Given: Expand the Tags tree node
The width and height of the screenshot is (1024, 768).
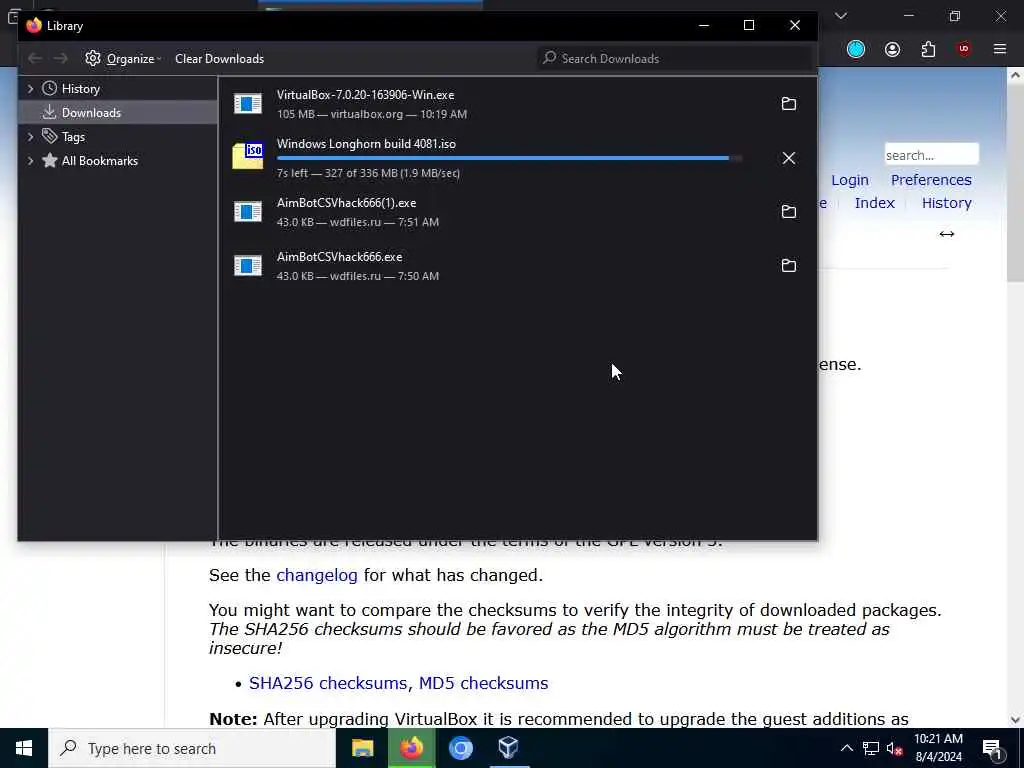Looking at the screenshot, I should point(30,136).
